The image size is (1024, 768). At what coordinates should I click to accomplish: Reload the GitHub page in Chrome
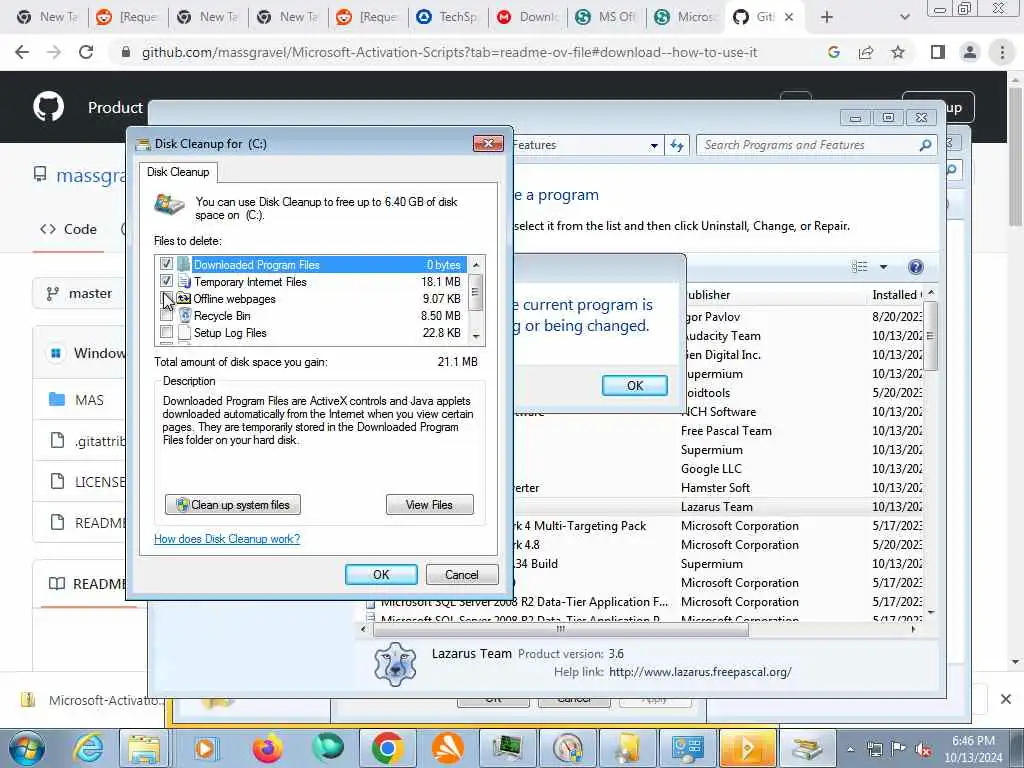[x=86, y=52]
